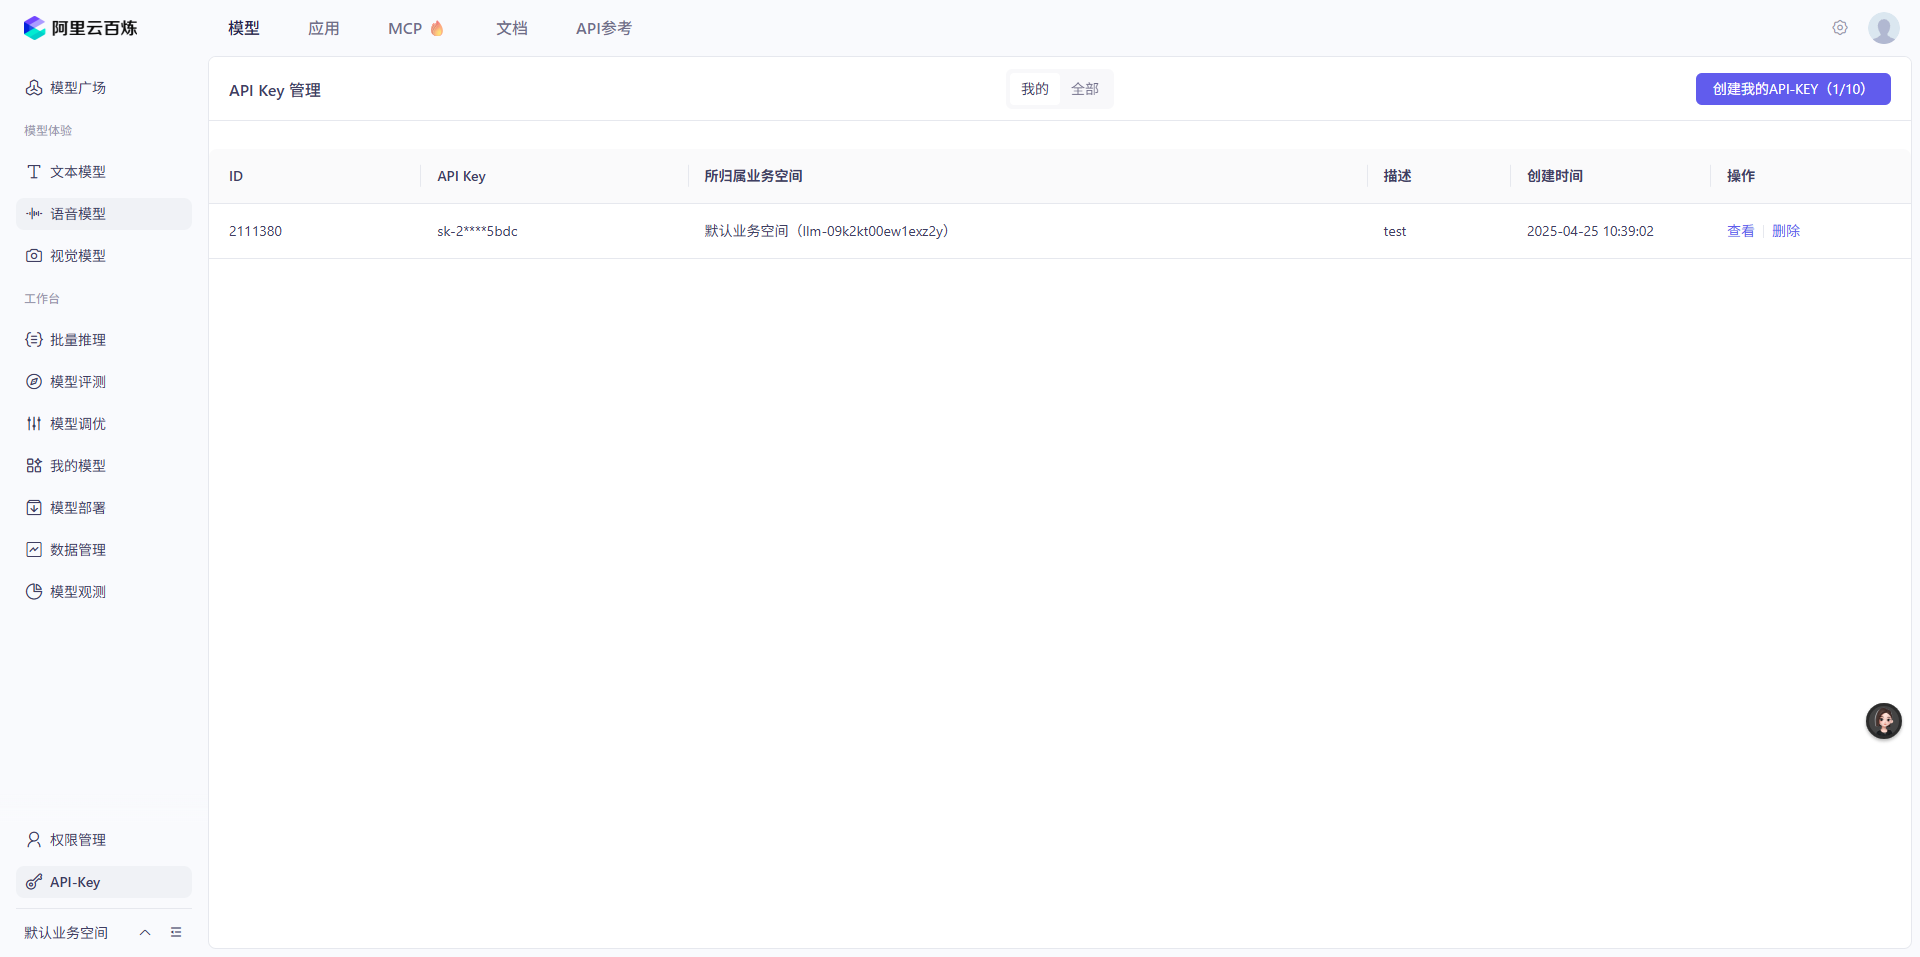Image resolution: width=1920 pixels, height=957 pixels.
Task: Open API参考 top navigation tab
Action: tap(604, 28)
